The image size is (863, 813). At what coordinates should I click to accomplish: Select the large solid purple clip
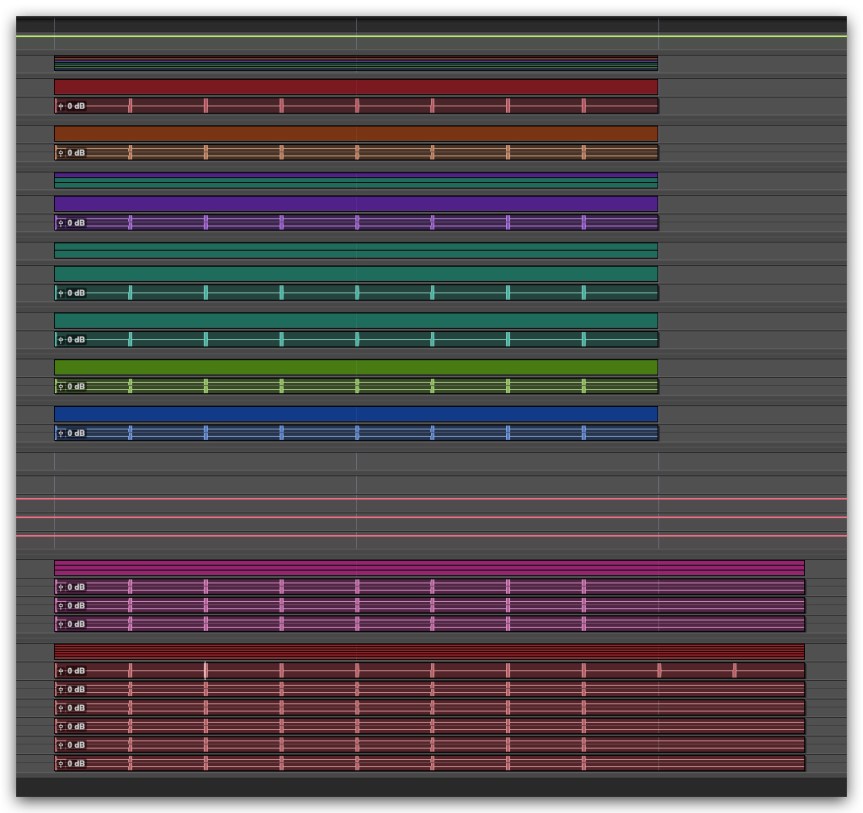click(355, 204)
